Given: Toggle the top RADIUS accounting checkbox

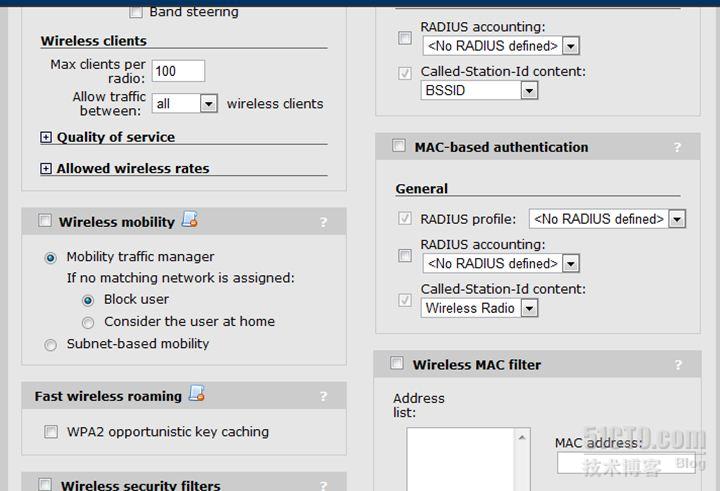Looking at the screenshot, I should pos(405,38).
